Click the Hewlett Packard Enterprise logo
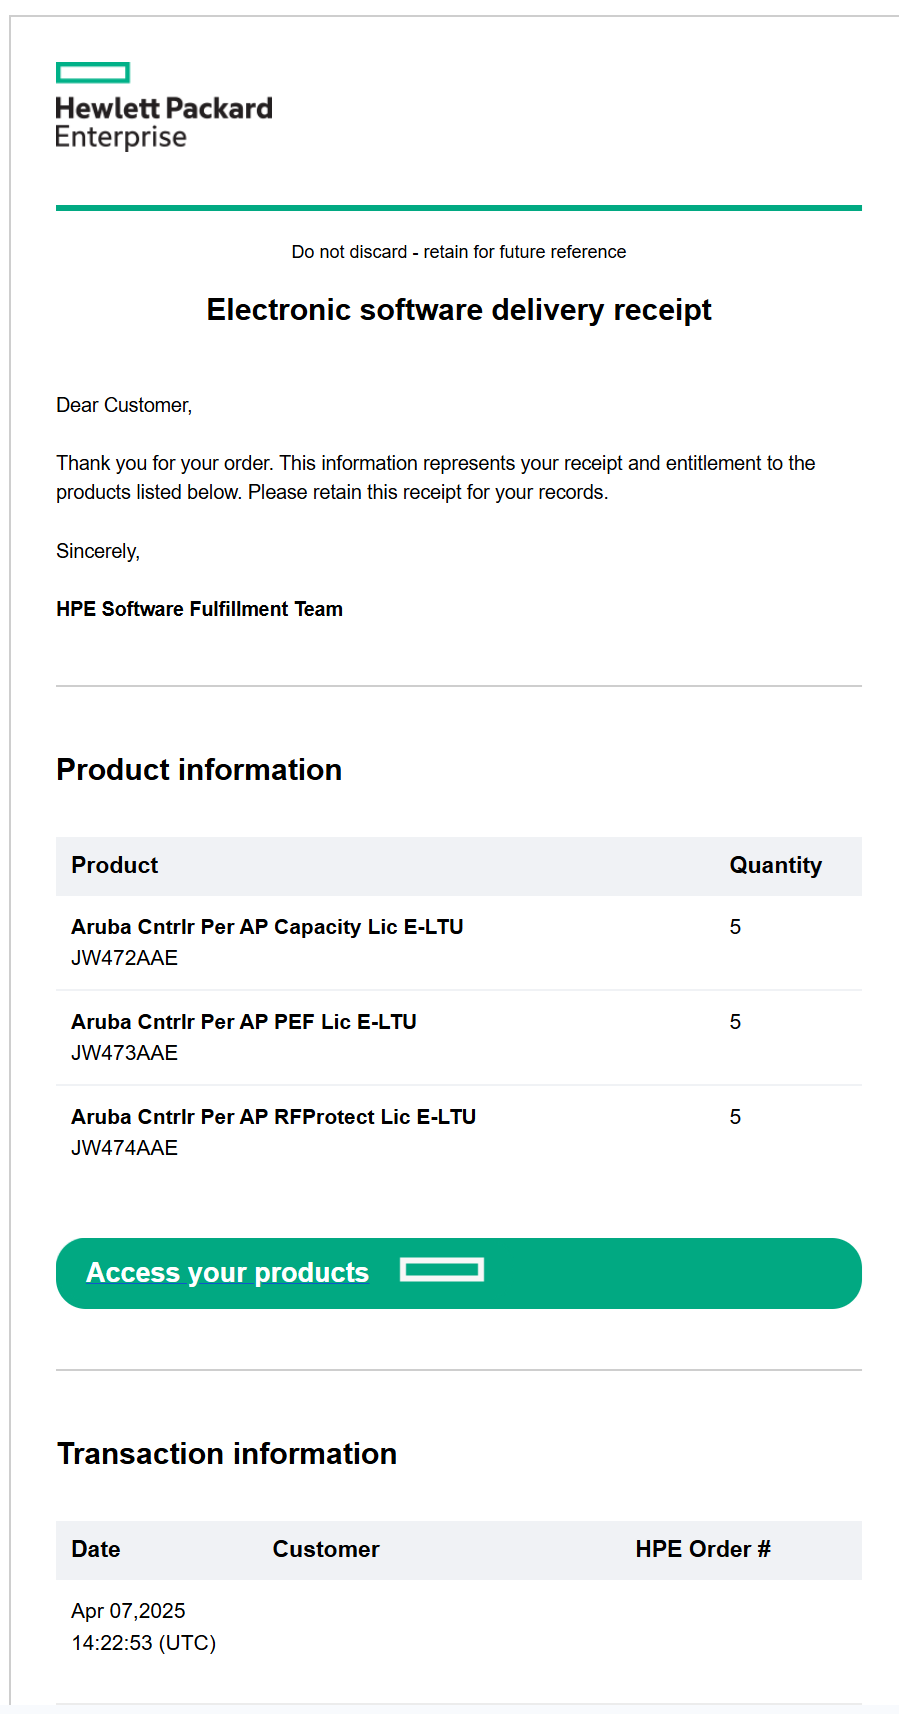899x1714 pixels. point(164,107)
